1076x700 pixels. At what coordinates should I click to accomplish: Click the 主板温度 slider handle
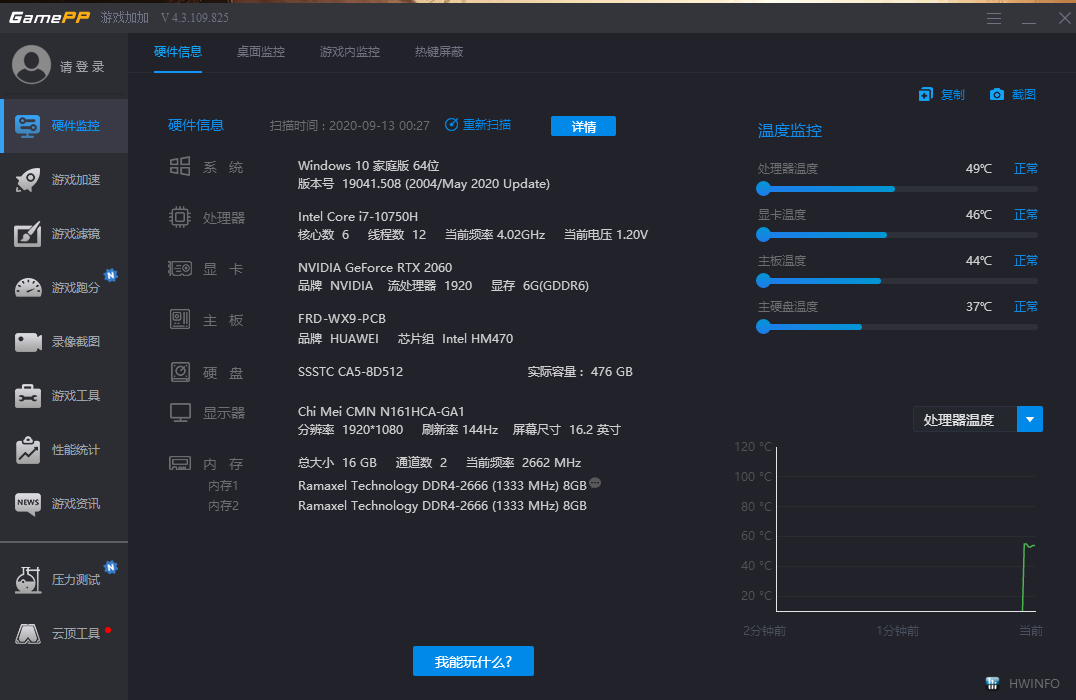pyautogui.click(x=763, y=281)
